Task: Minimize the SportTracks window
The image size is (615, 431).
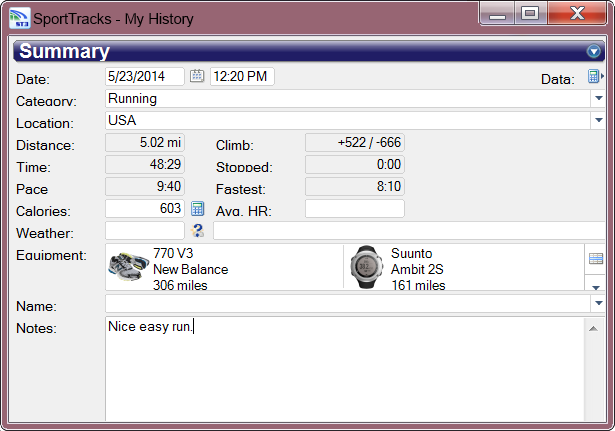Action: click(497, 14)
